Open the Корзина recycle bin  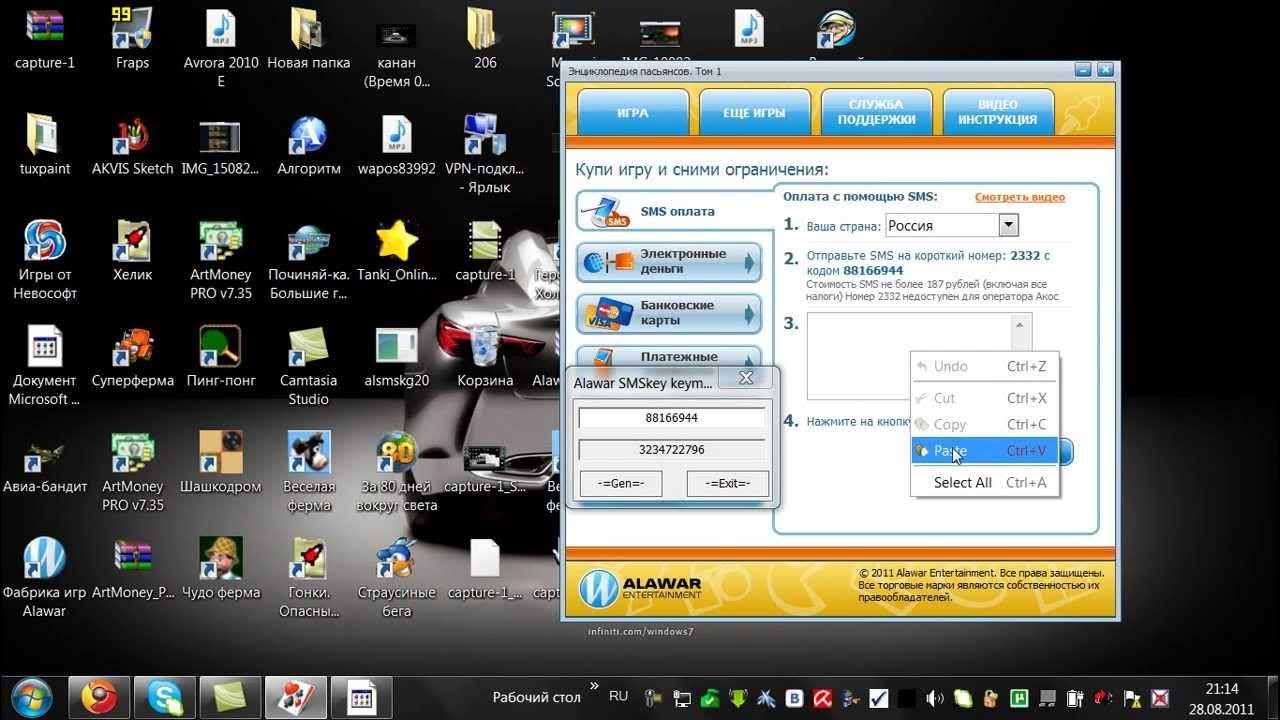pyautogui.click(x=485, y=356)
